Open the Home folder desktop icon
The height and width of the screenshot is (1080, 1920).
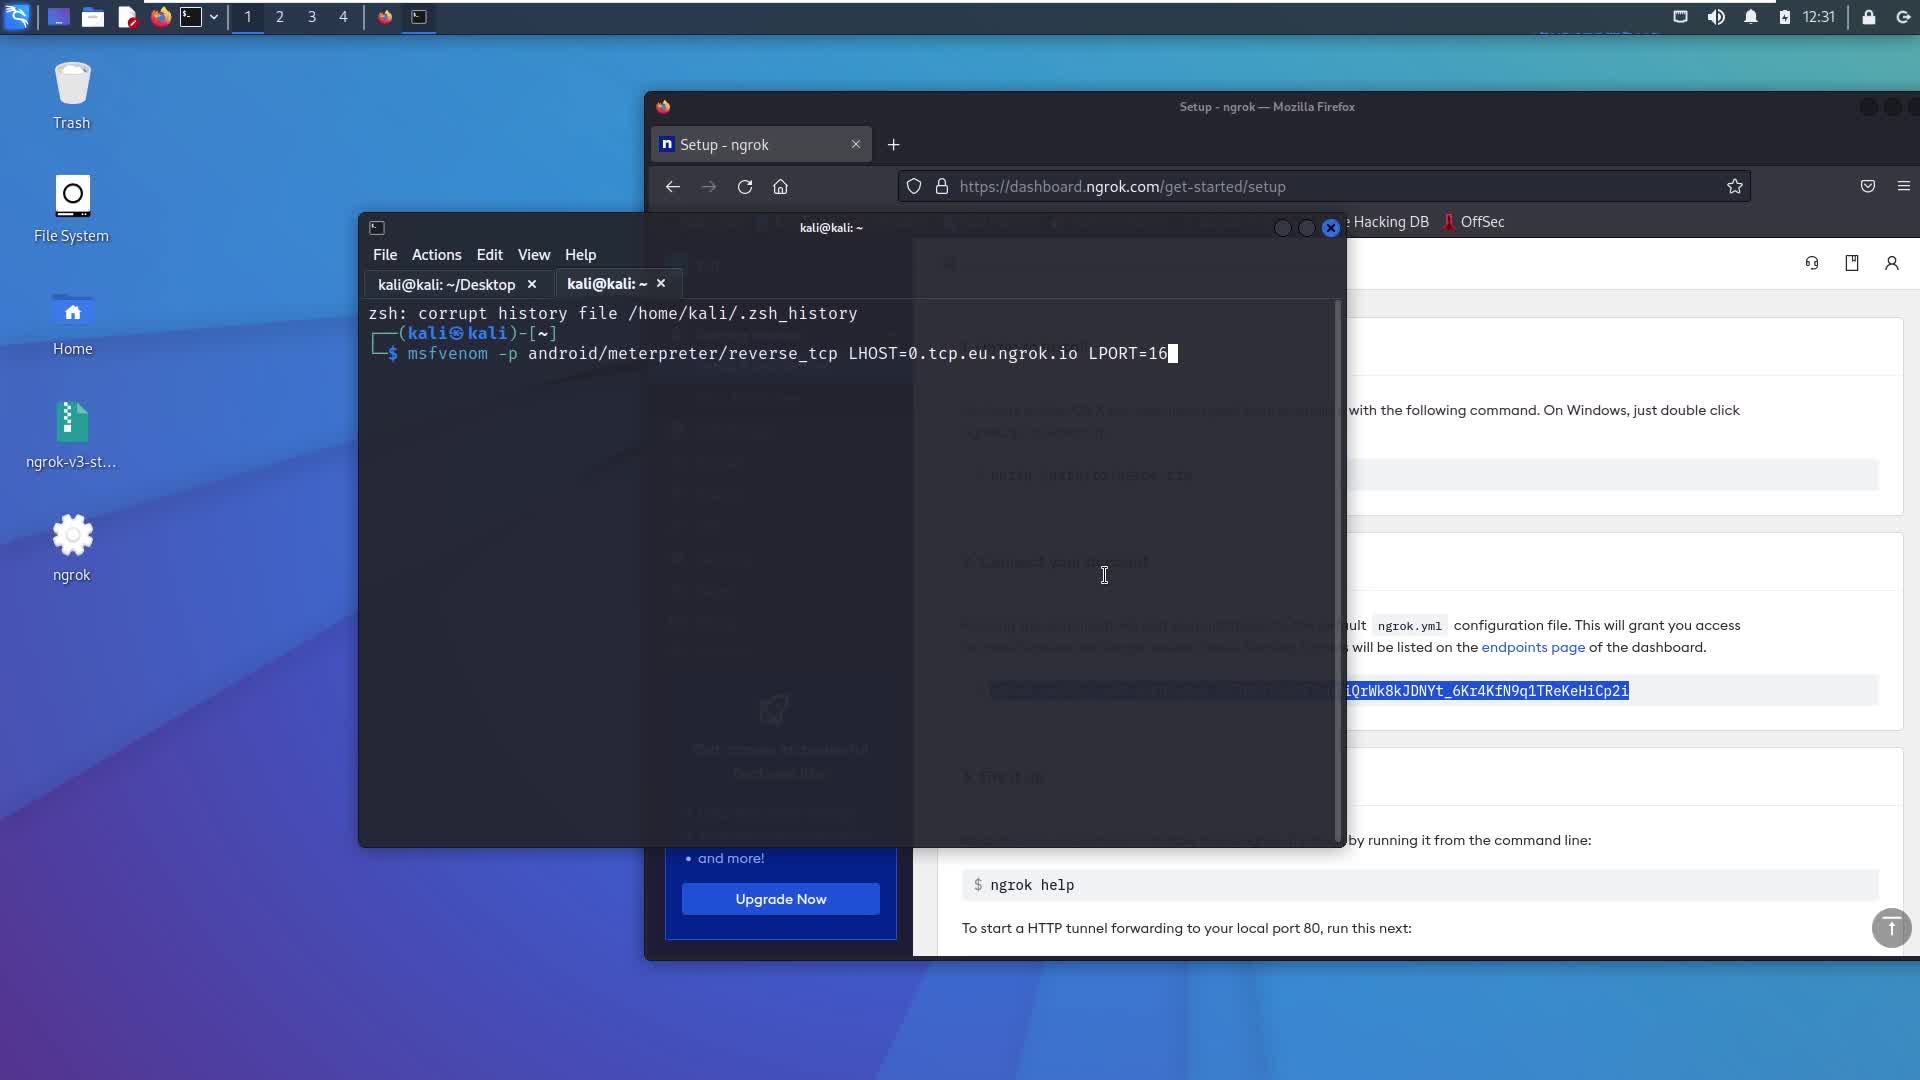(x=72, y=322)
